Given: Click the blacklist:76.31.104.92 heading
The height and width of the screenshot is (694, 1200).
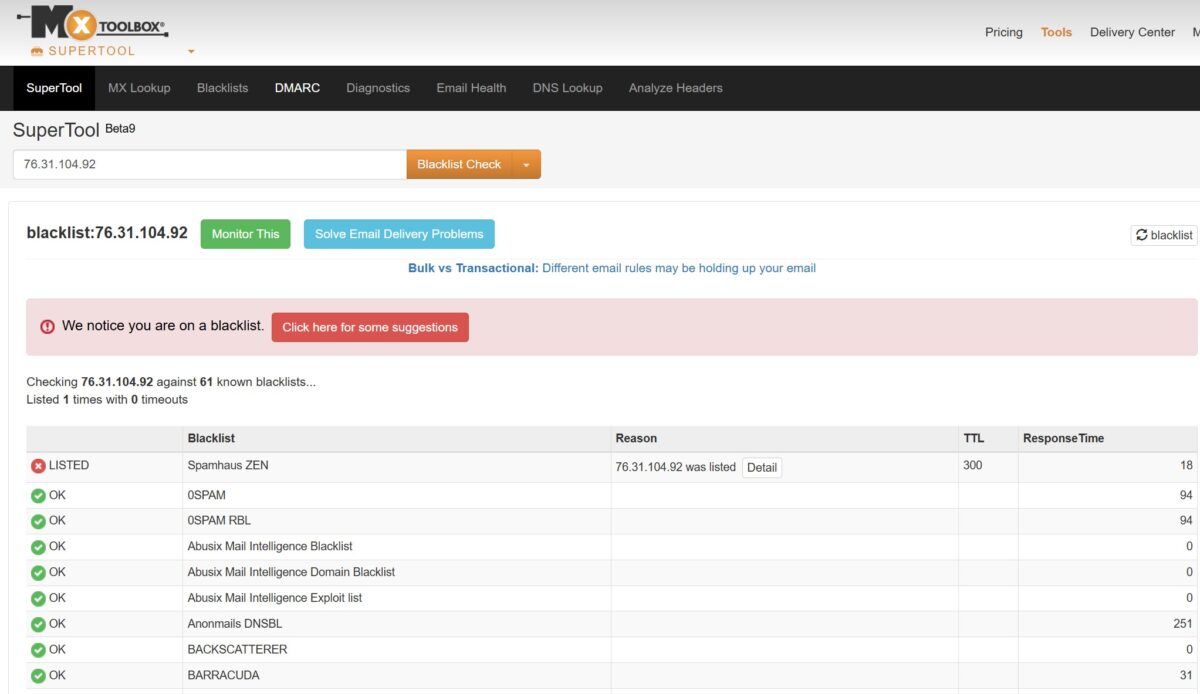Looking at the screenshot, I should (x=107, y=233).
